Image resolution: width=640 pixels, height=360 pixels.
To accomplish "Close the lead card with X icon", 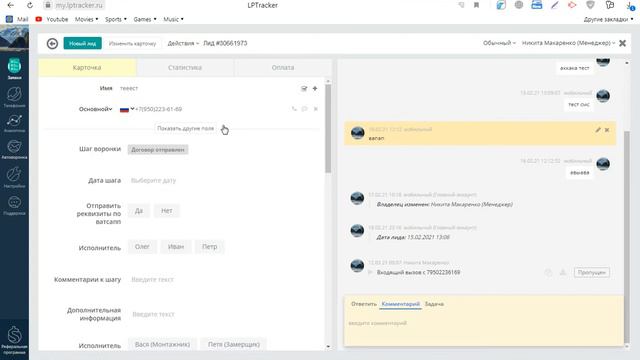I will [622, 43].
